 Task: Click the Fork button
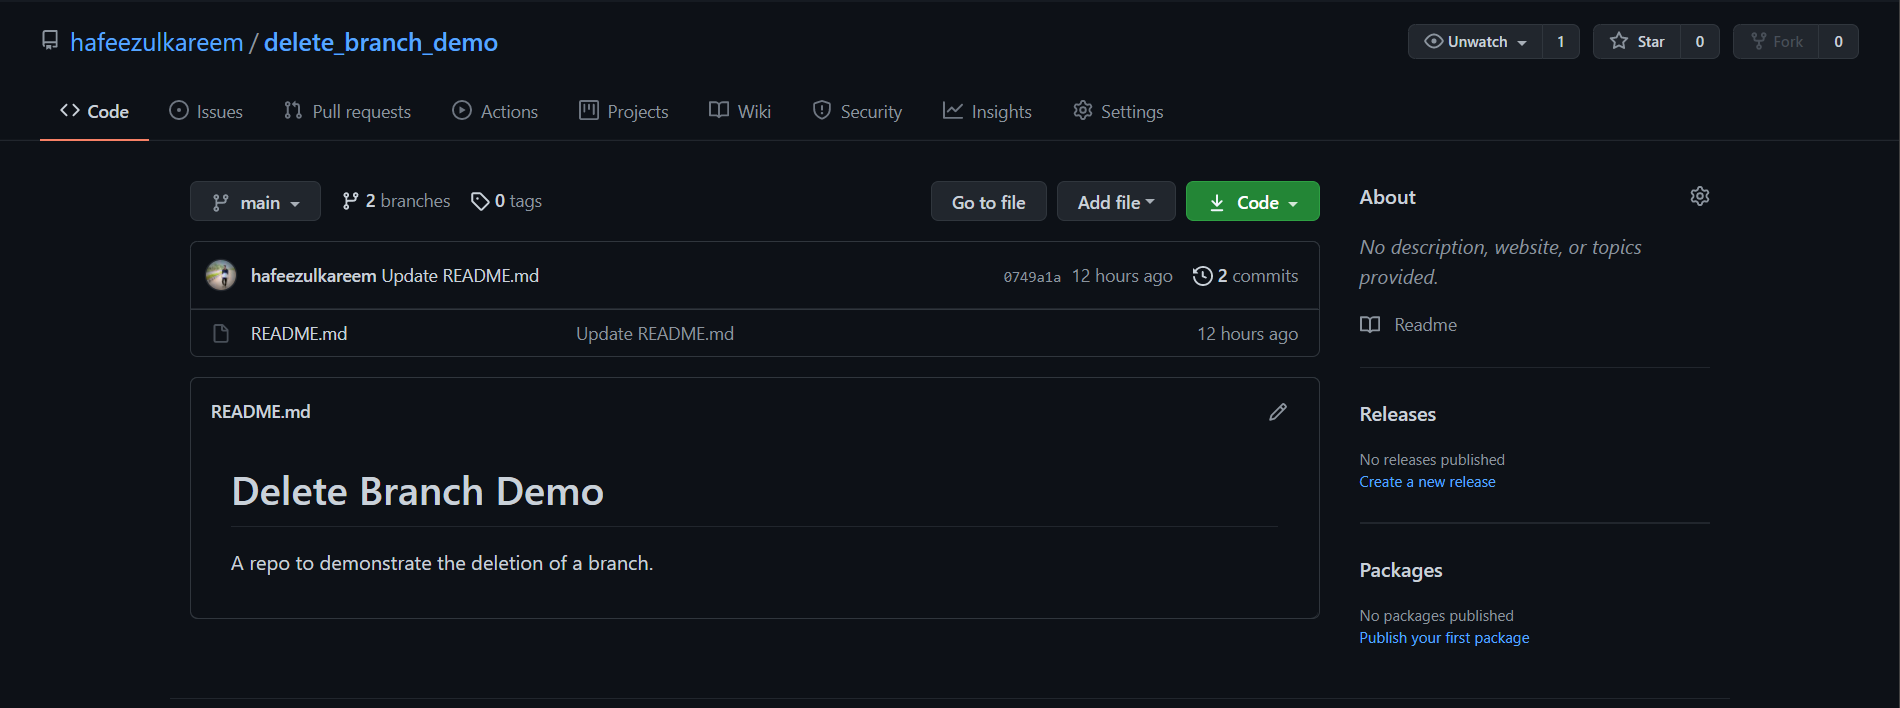pyautogui.click(x=1777, y=41)
